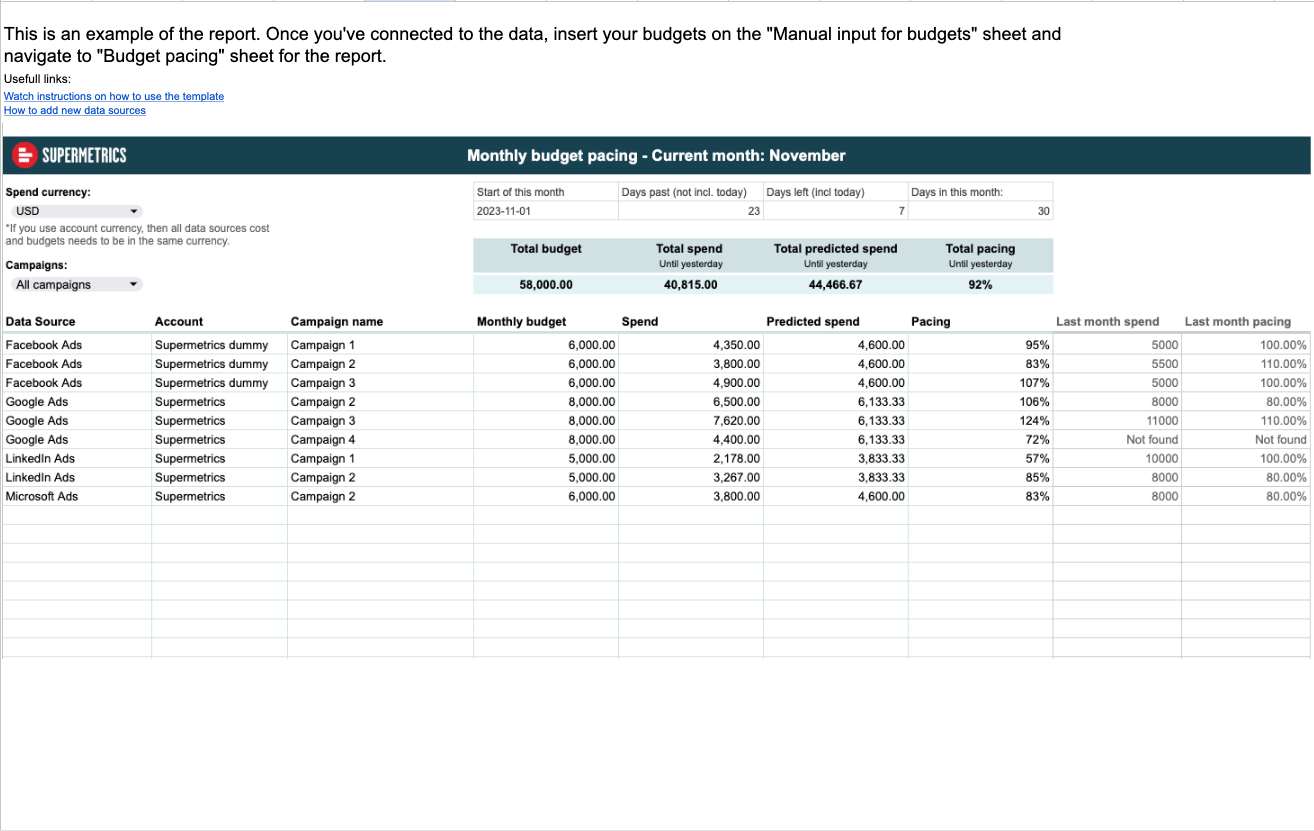This screenshot has height=831, width=1314.
Task: Select the Predicted spend column header
Action: pyautogui.click(x=812, y=322)
